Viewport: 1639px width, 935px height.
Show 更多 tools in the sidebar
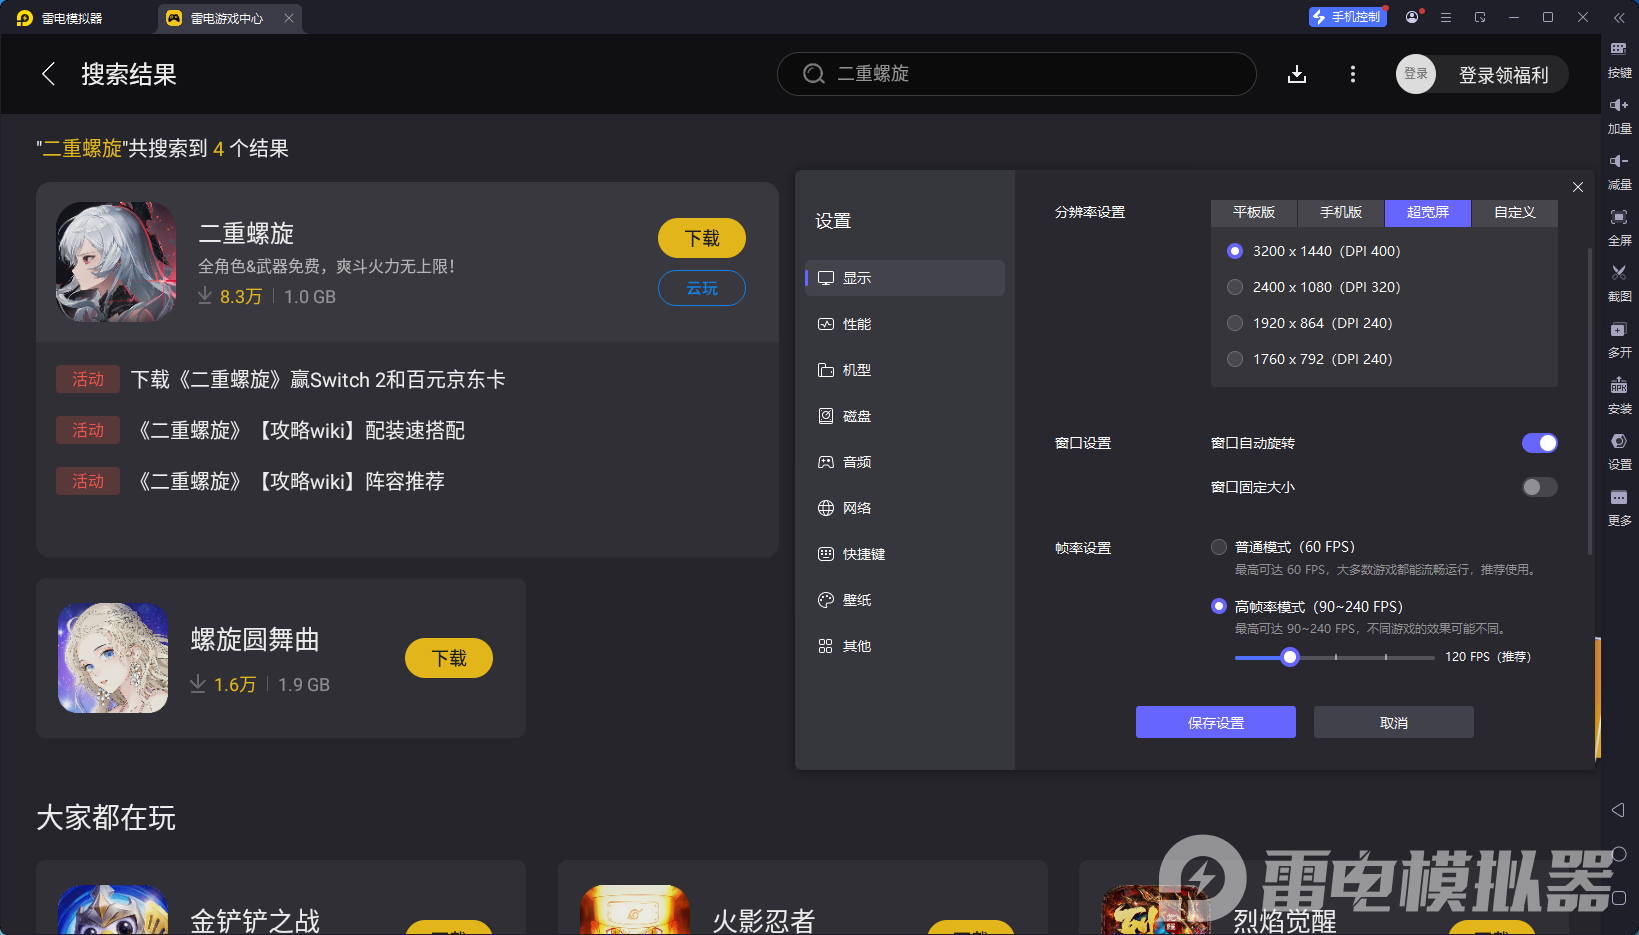1619,506
